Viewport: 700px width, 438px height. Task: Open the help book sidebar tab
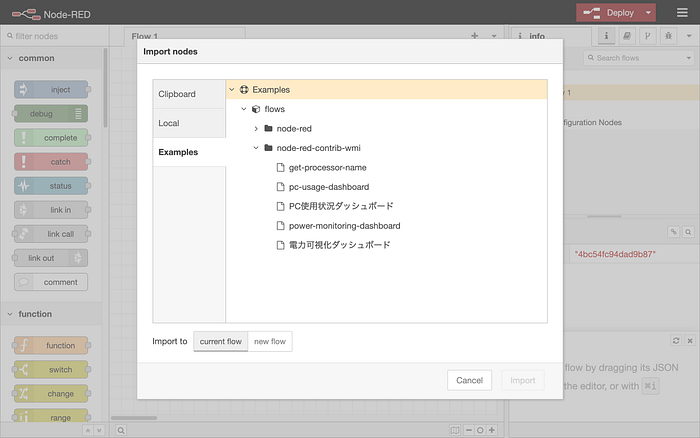[x=627, y=36]
